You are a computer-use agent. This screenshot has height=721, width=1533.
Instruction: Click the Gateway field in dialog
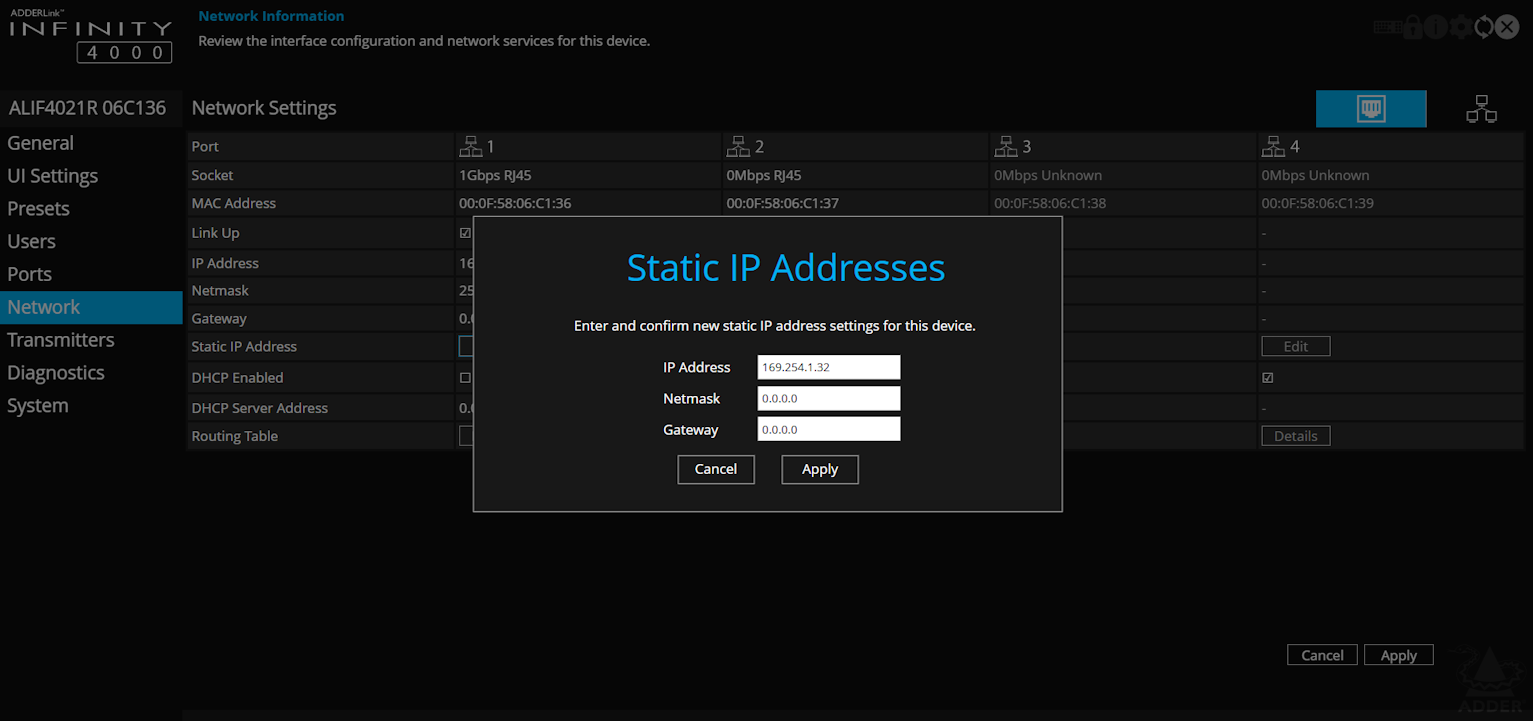[x=829, y=429]
